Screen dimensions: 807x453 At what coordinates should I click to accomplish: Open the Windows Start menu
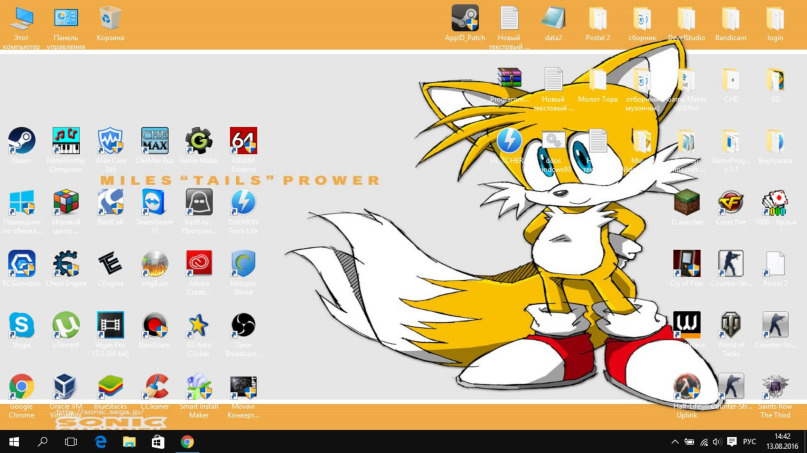click(14, 441)
